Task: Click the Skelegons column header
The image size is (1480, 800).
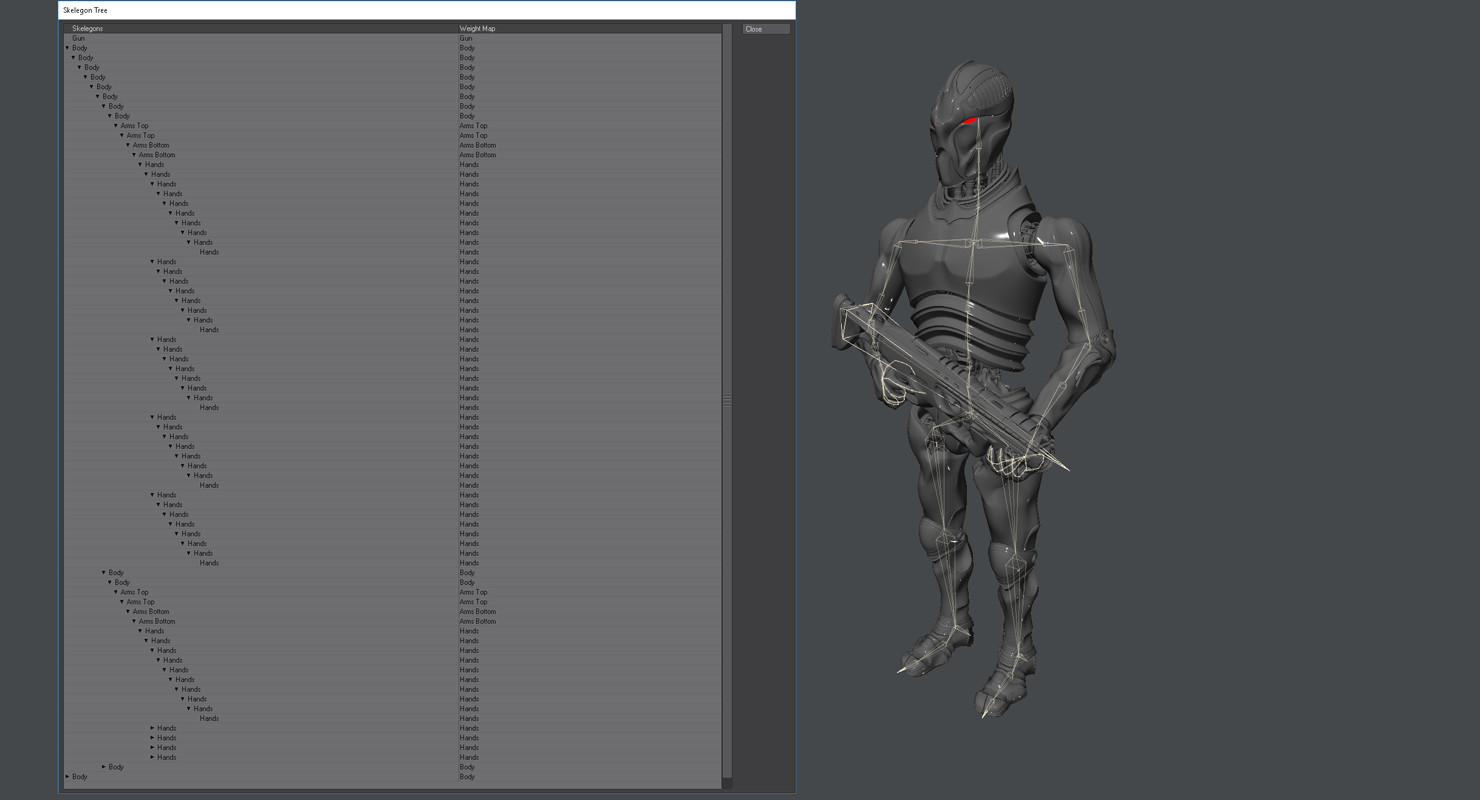Action: pyautogui.click(x=85, y=28)
